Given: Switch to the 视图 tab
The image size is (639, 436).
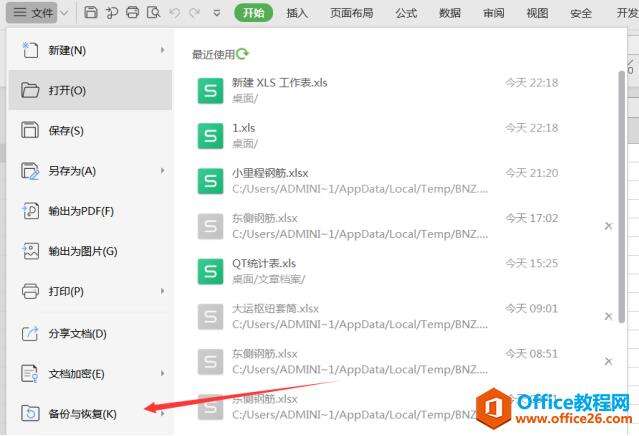Looking at the screenshot, I should (x=537, y=13).
